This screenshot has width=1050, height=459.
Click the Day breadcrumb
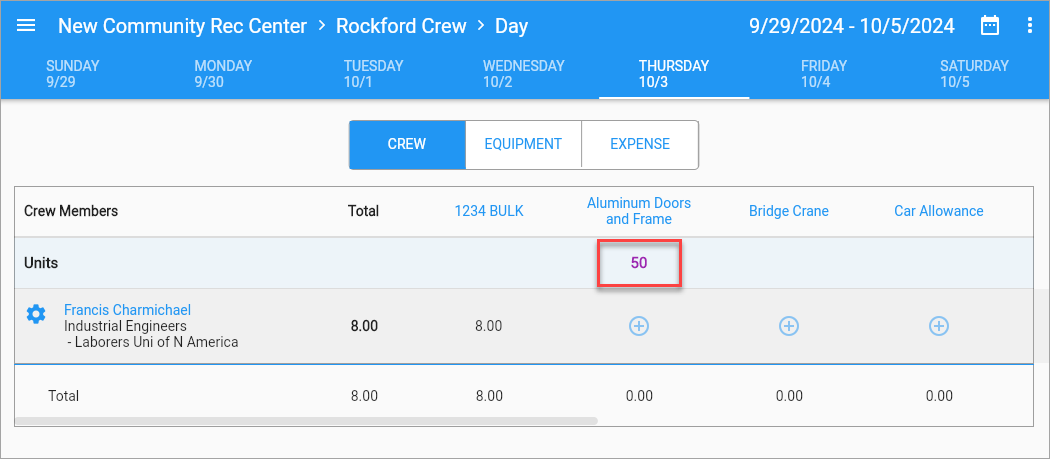click(512, 26)
